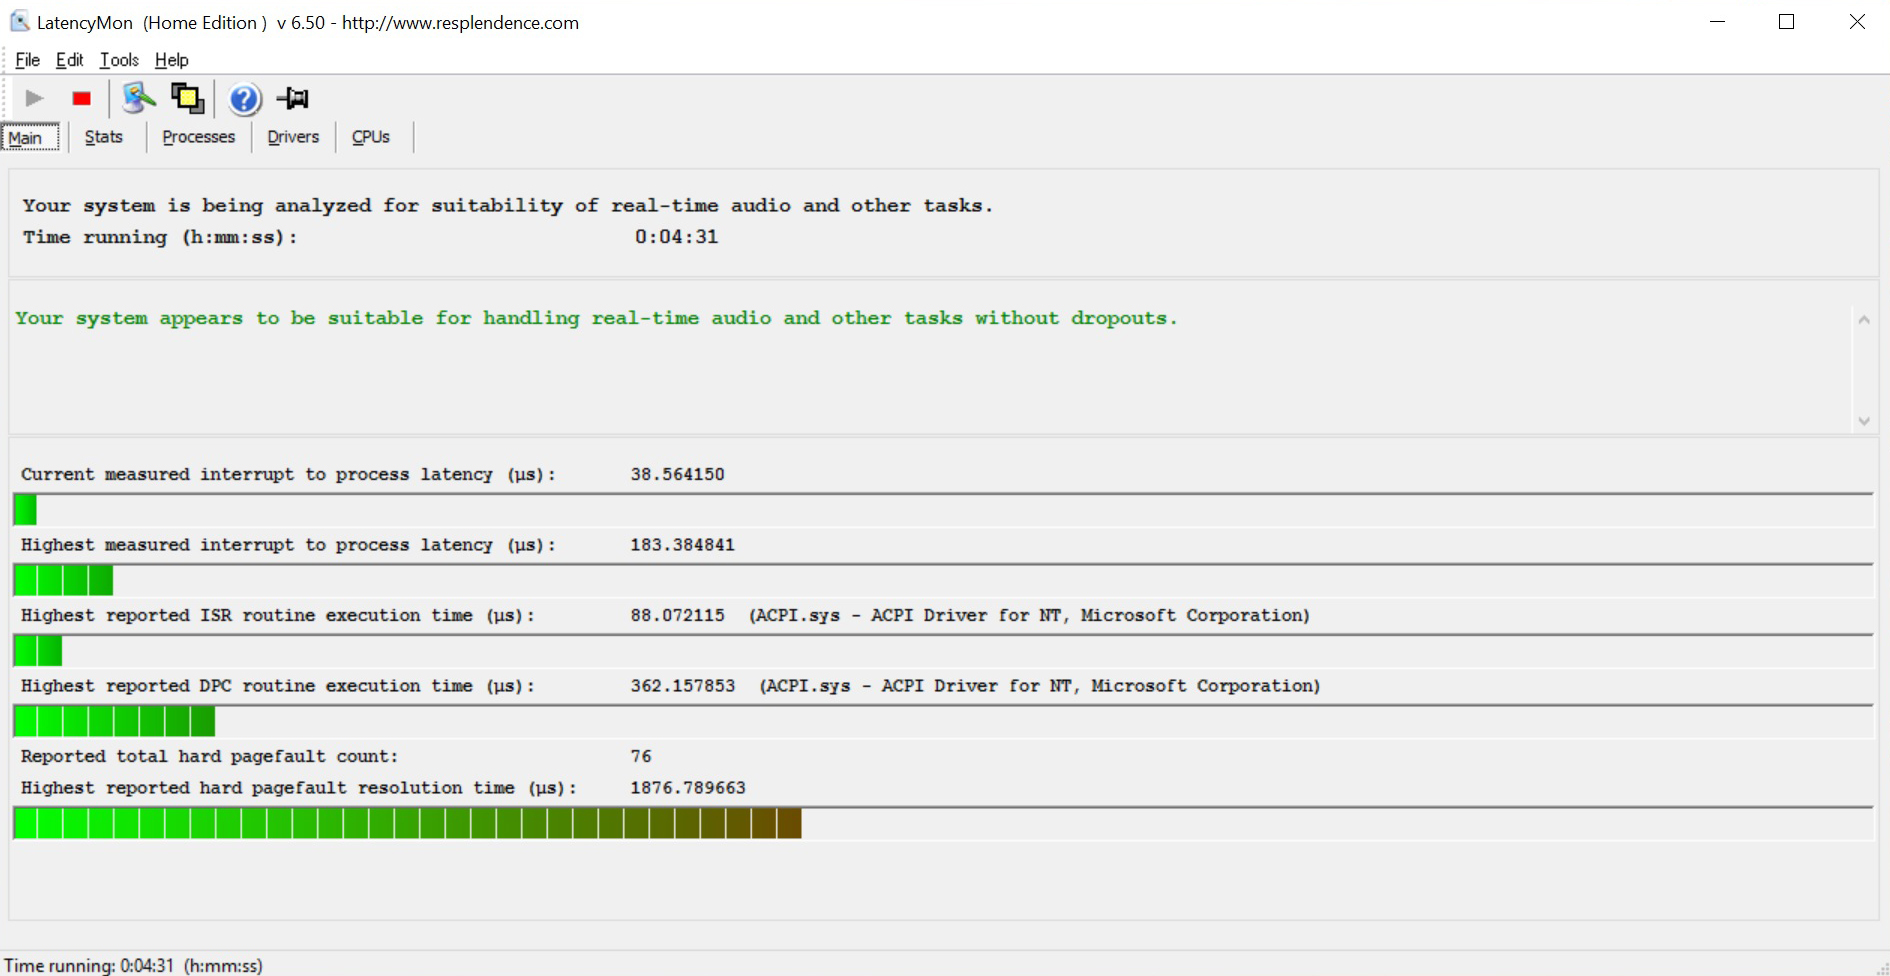Open the File menu
This screenshot has width=1890, height=976.
tap(27, 60)
